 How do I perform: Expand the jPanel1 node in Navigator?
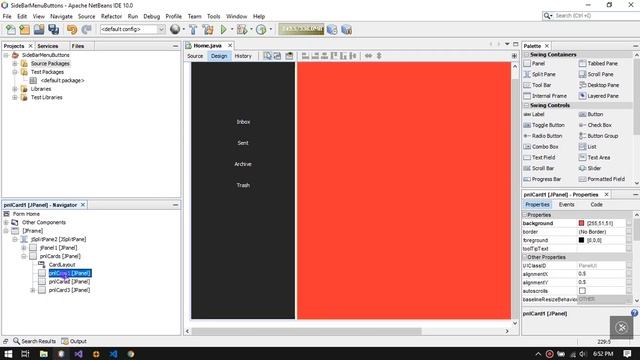click(x=24, y=248)
